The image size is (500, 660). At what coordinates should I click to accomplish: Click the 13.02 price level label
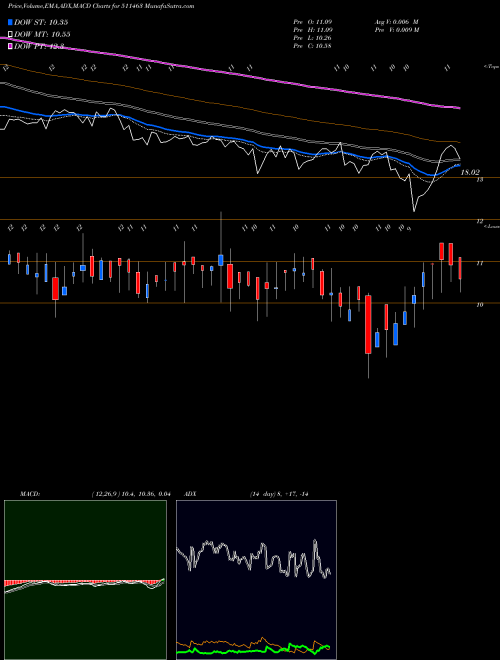coord(470,172)
